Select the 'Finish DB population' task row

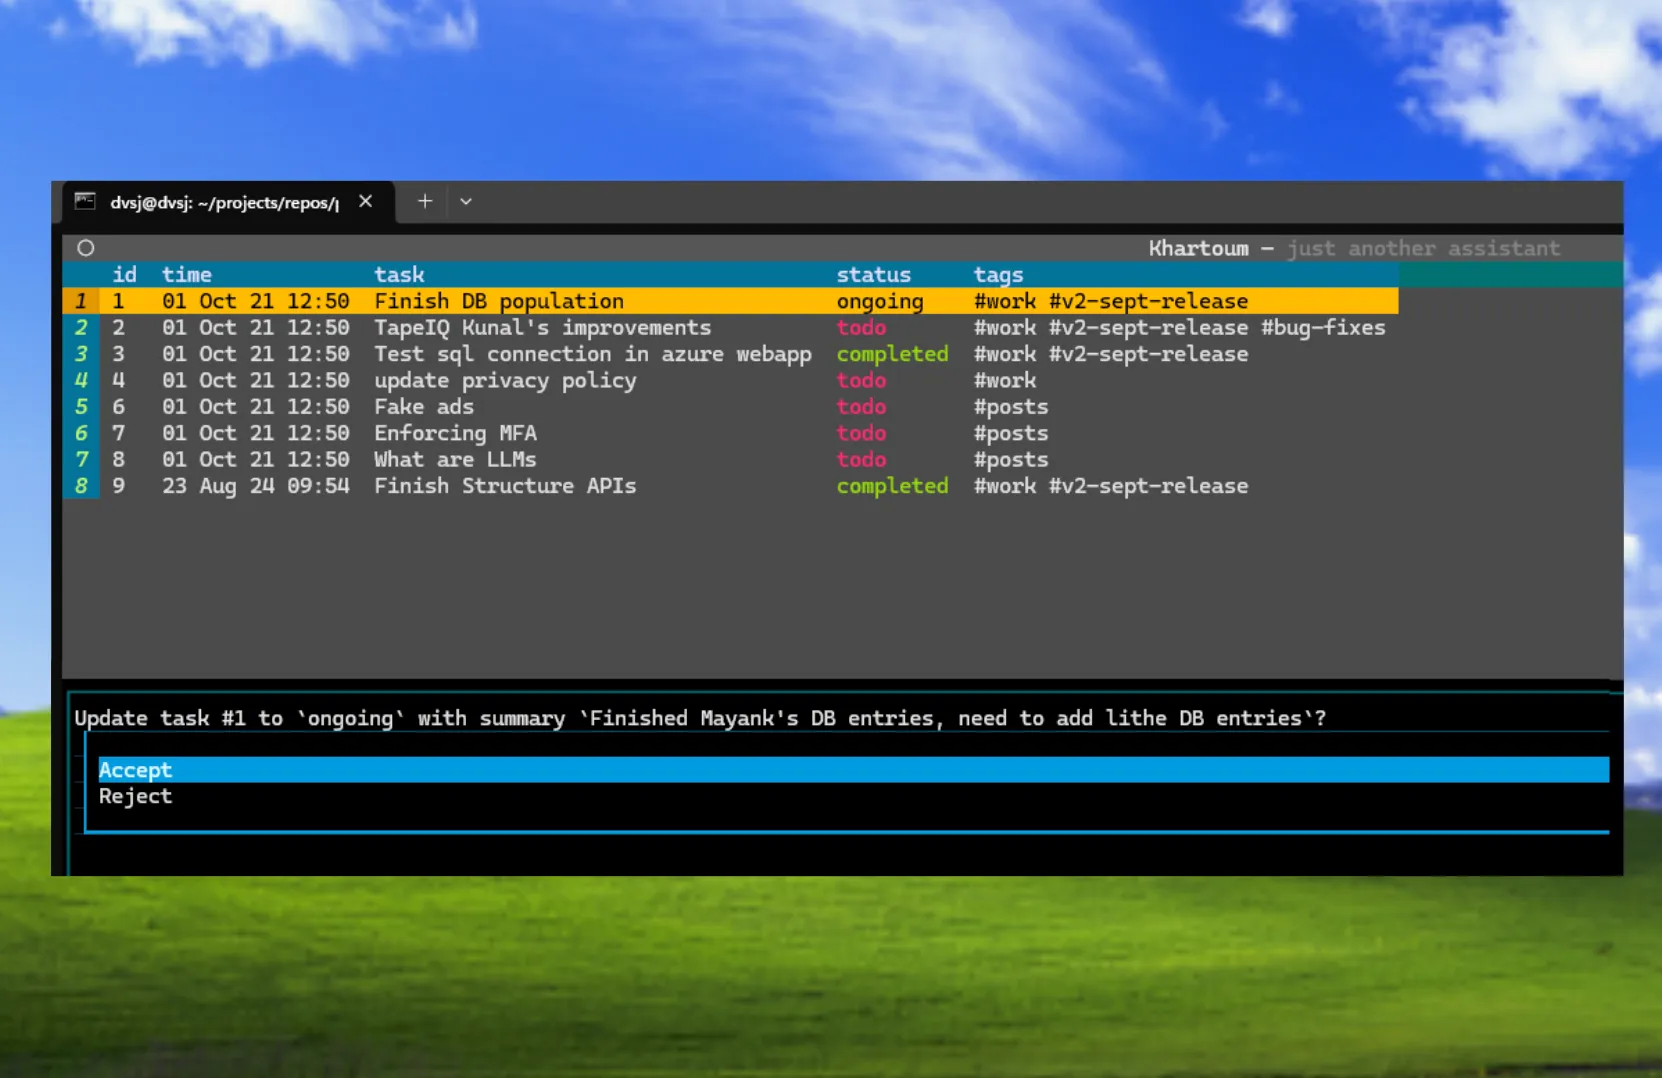click(x=730, y=301)
